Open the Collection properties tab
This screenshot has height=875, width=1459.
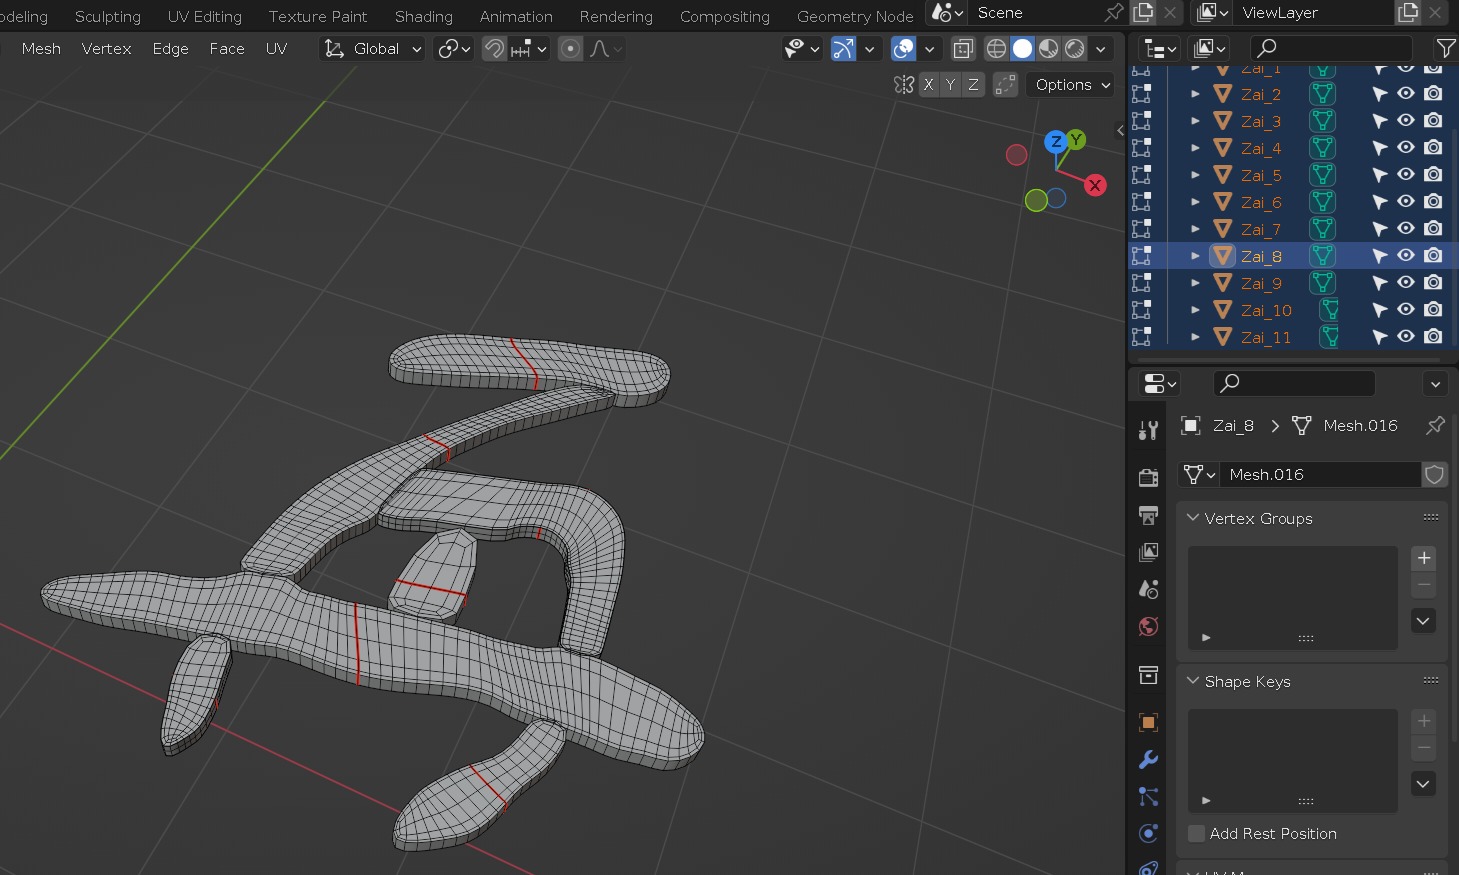[x=1148, y=675]
